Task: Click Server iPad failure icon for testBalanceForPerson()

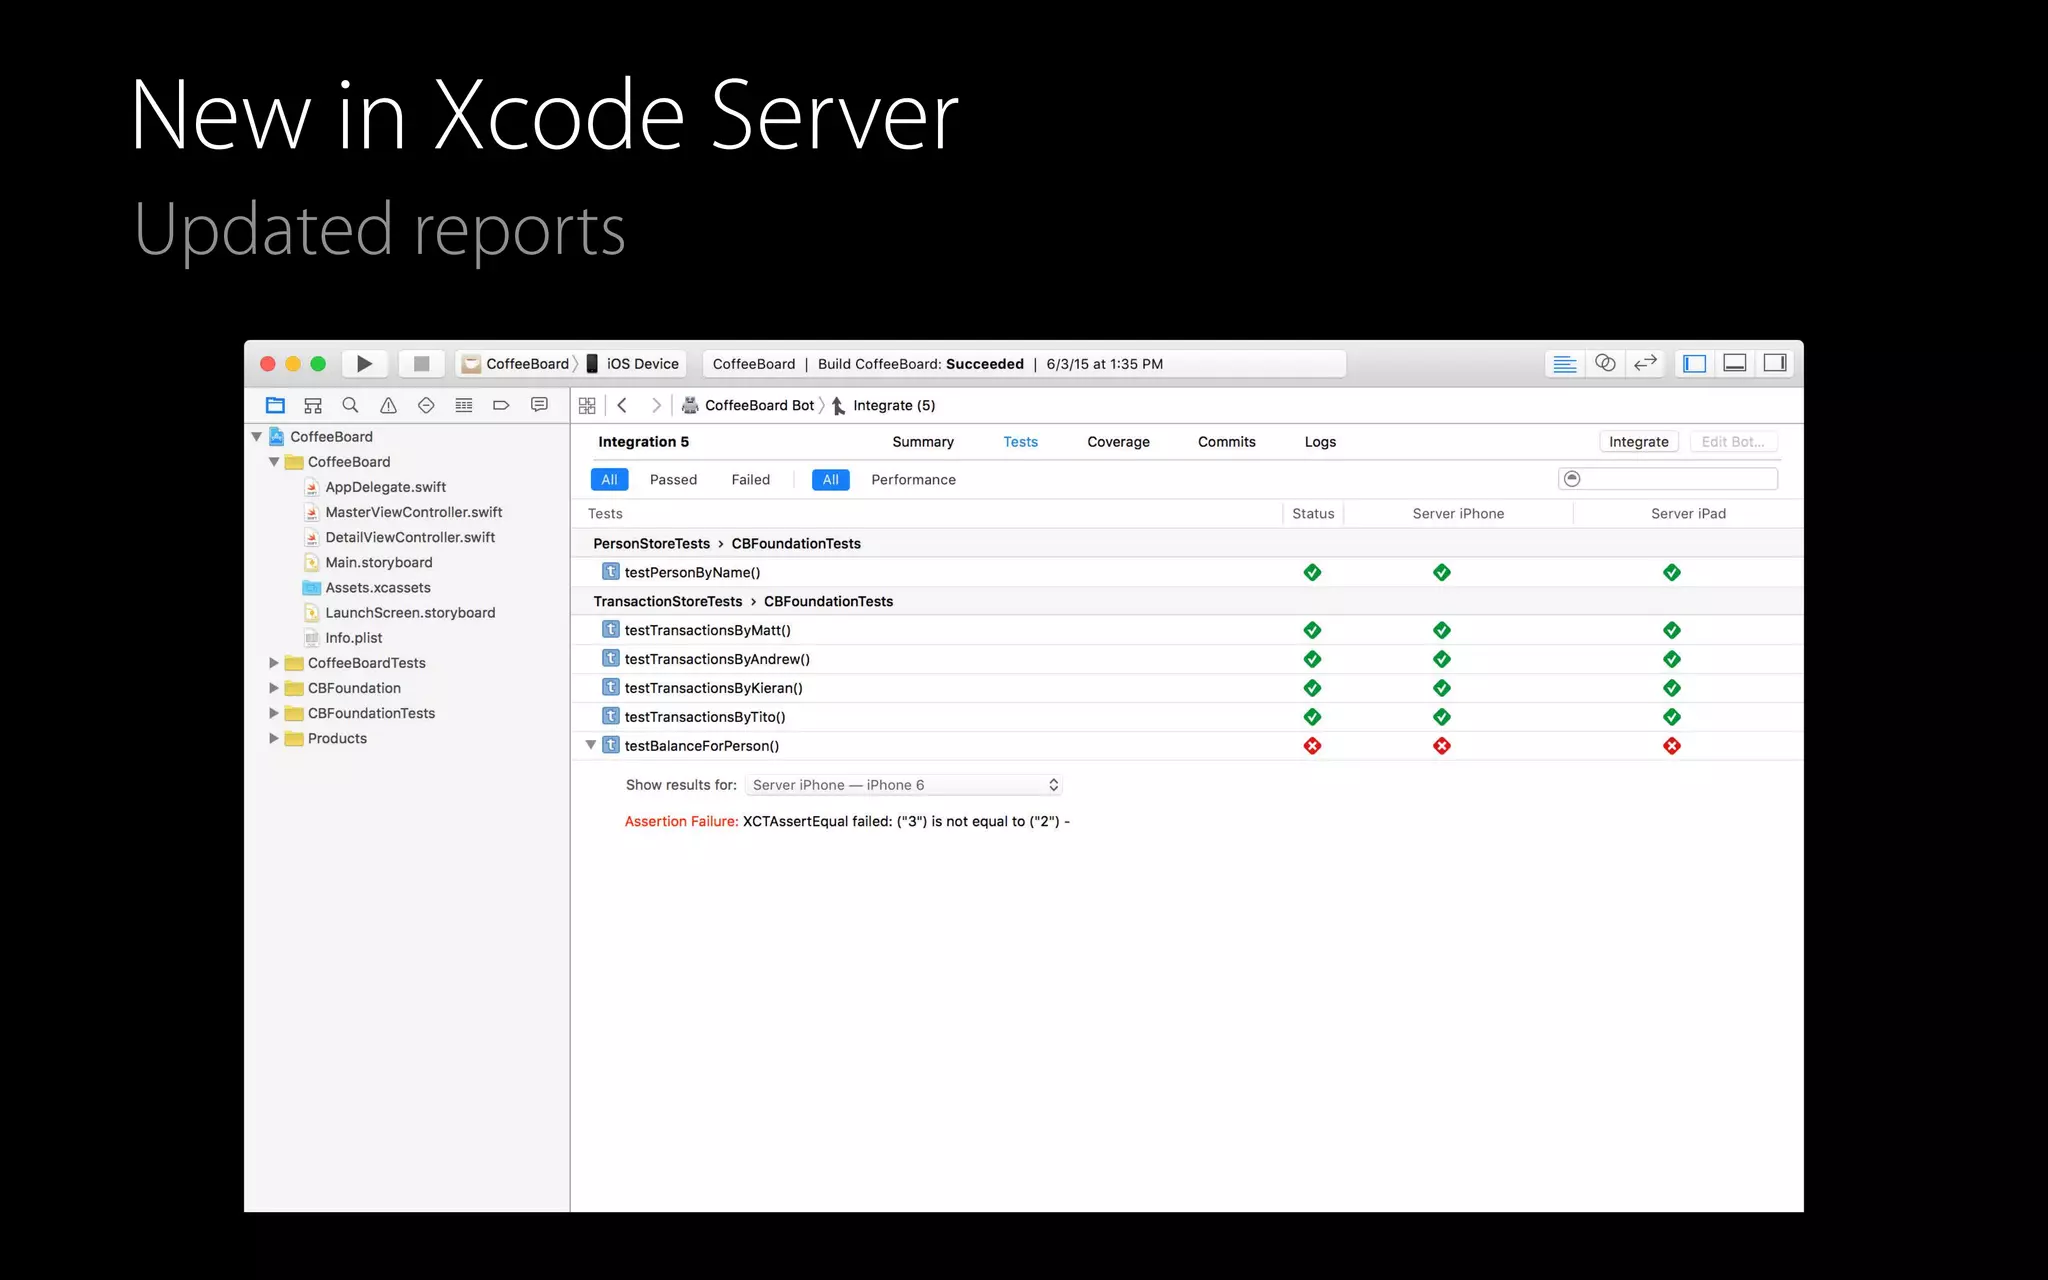Action: pyautogui.click(x=1672, y=746)
